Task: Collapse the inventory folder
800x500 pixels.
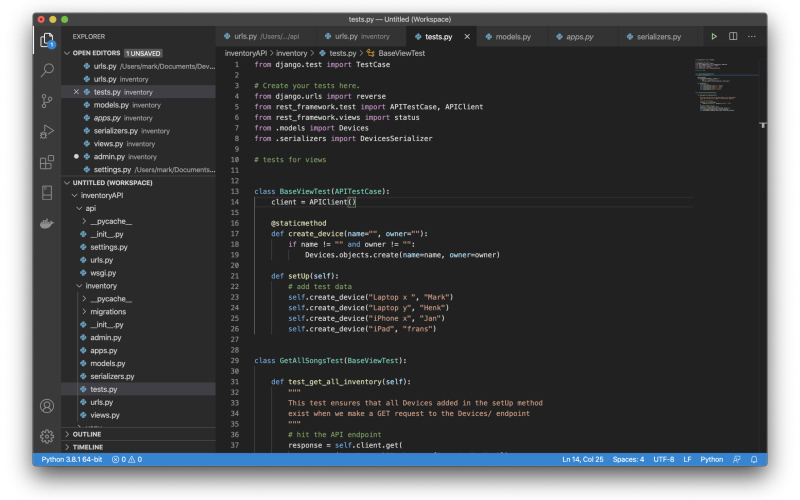Action: (80, 286)
